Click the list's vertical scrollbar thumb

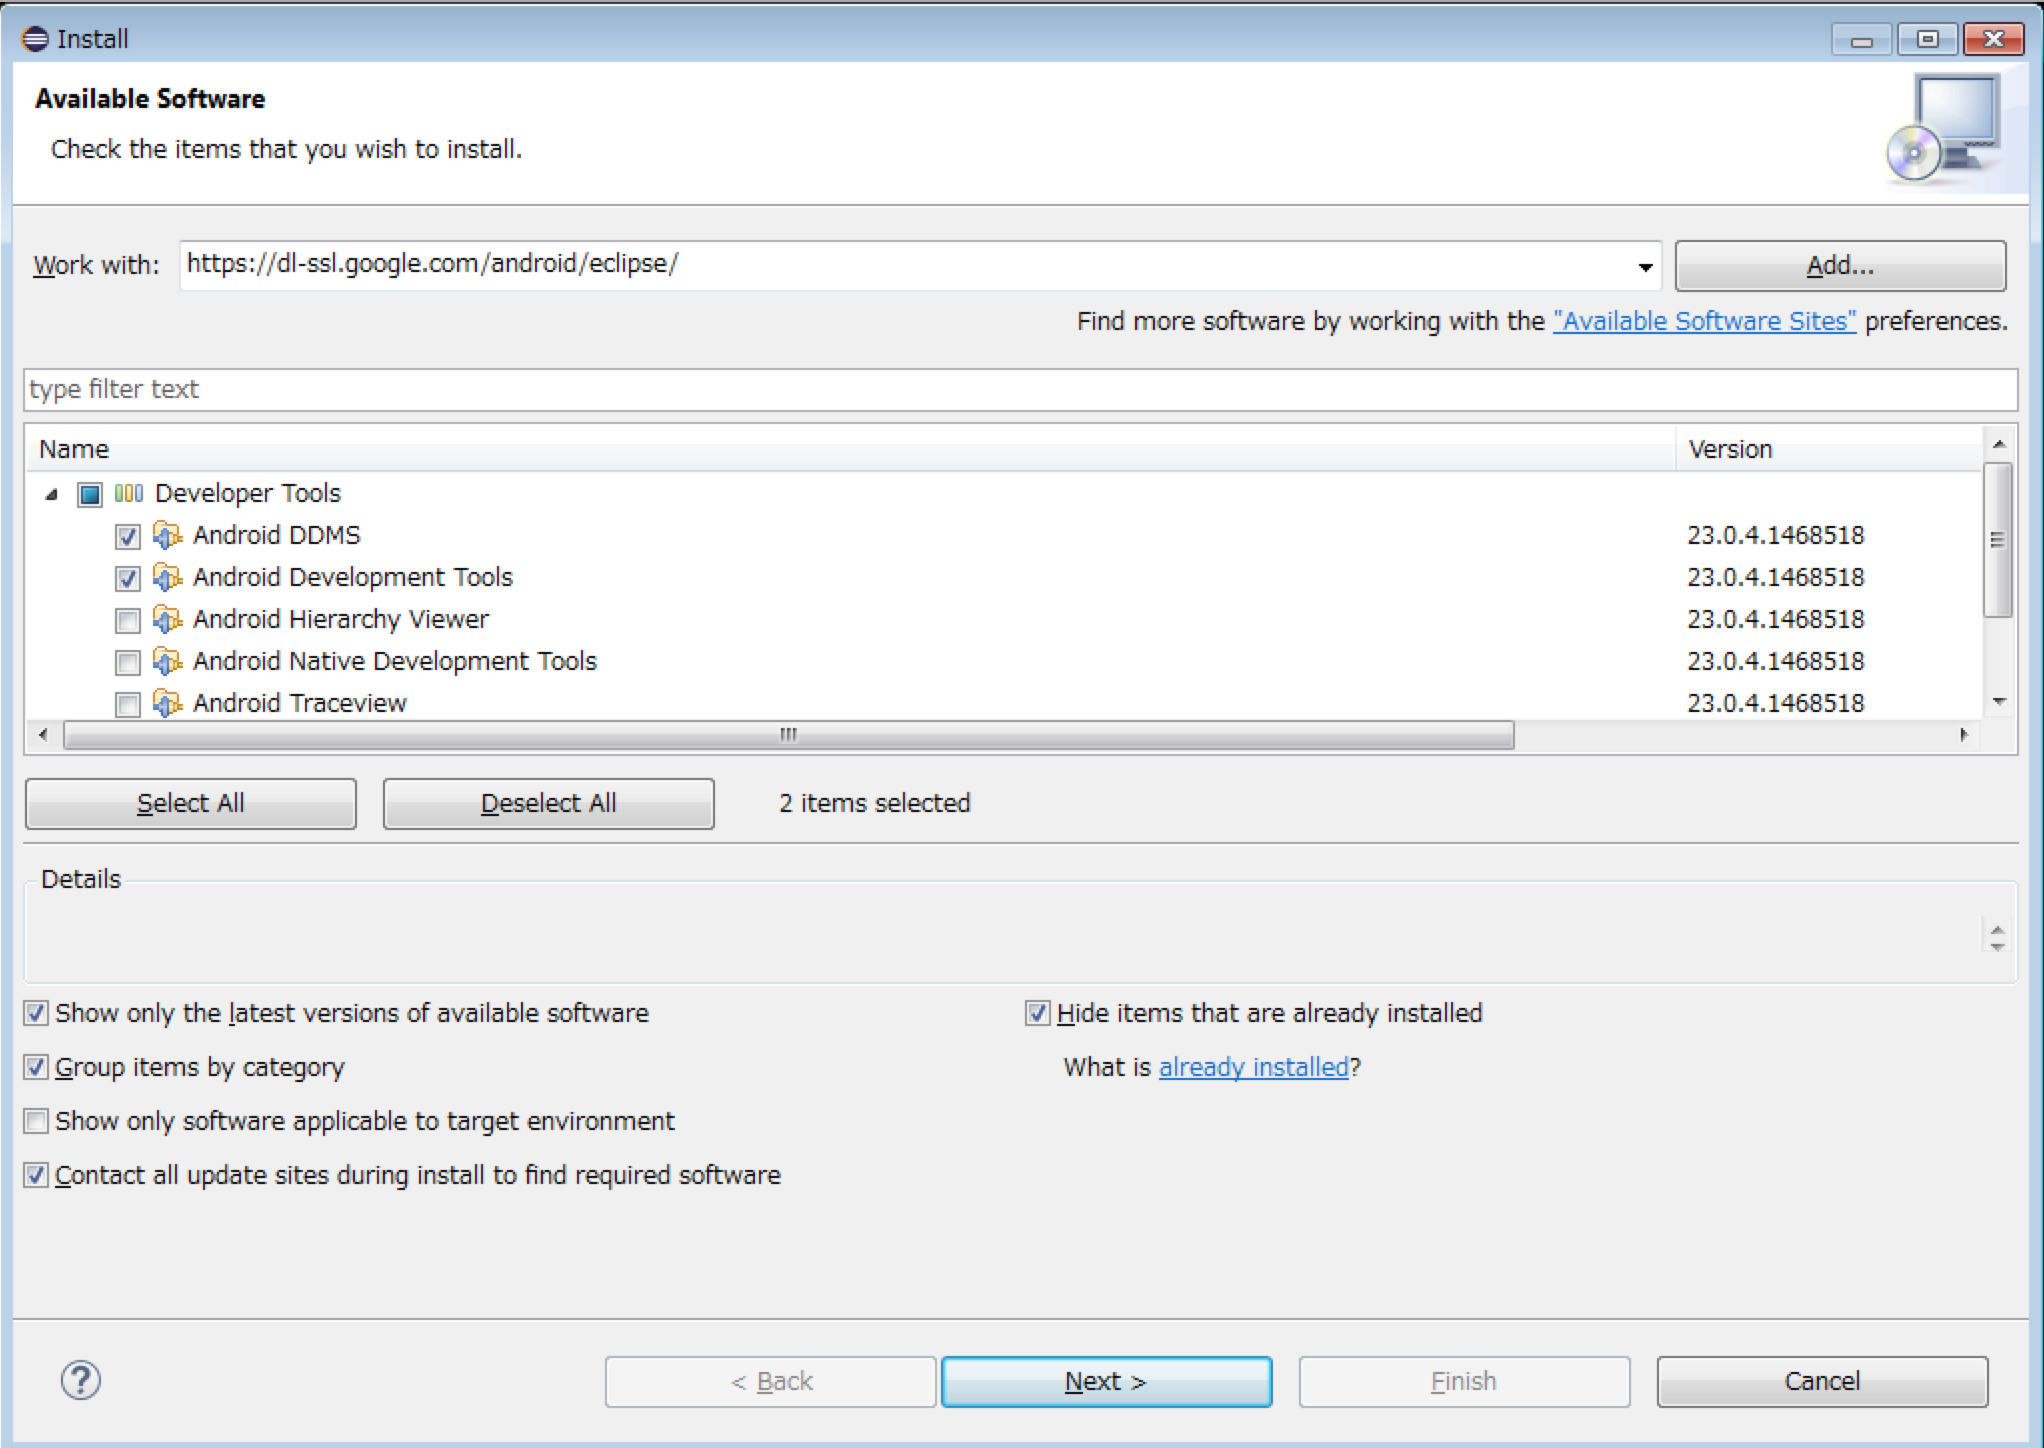point(1998,540)
